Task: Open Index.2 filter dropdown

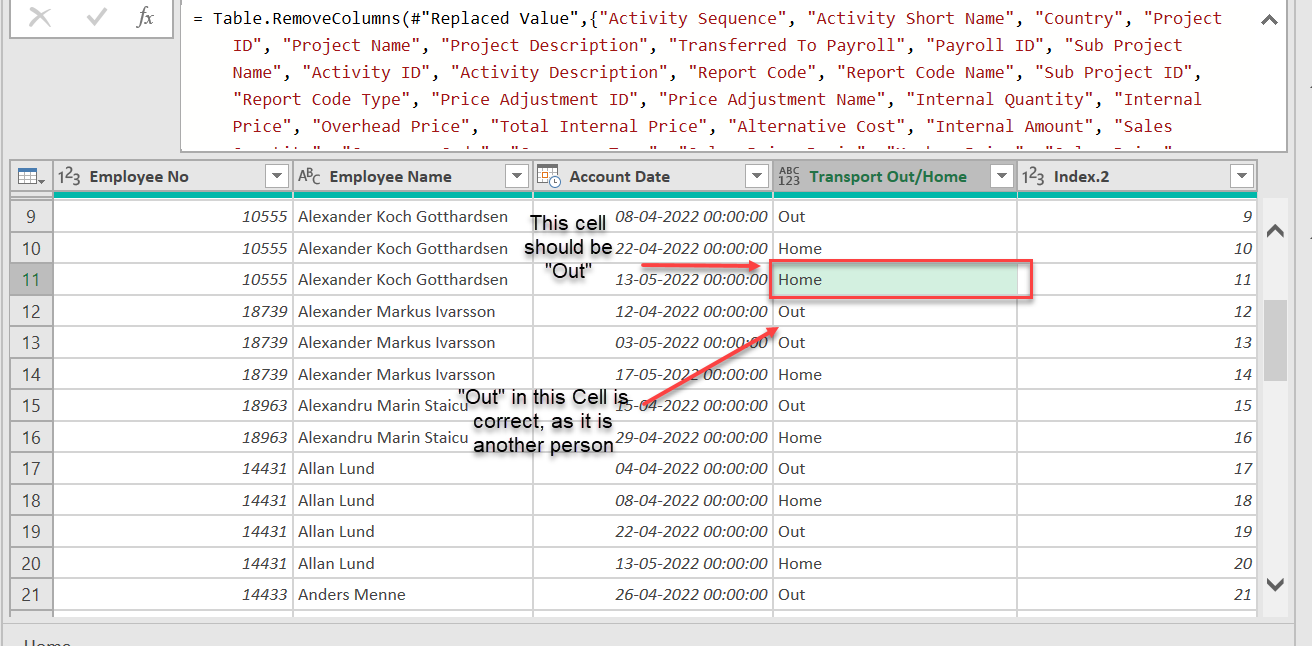Action: click(x=1242, y=176)
